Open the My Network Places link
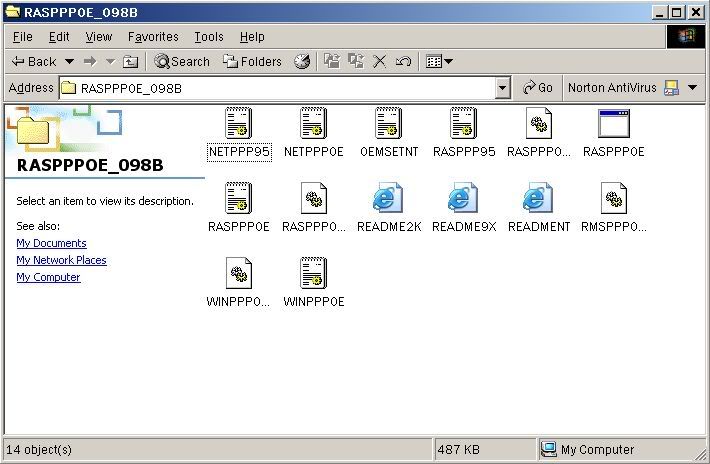The width and height of the screenshot is (710, 464). pos(61,260)
